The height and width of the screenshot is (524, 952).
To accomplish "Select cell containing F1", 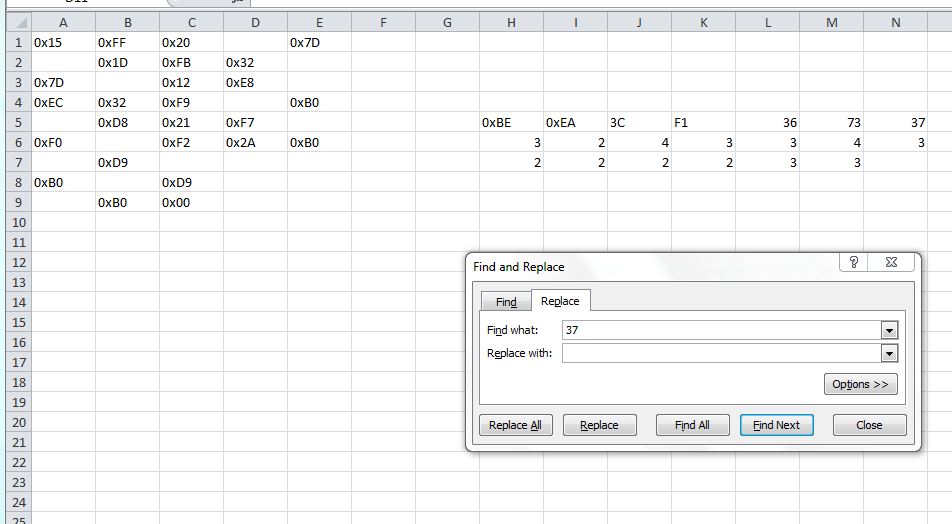I will (x=704, y=123).
